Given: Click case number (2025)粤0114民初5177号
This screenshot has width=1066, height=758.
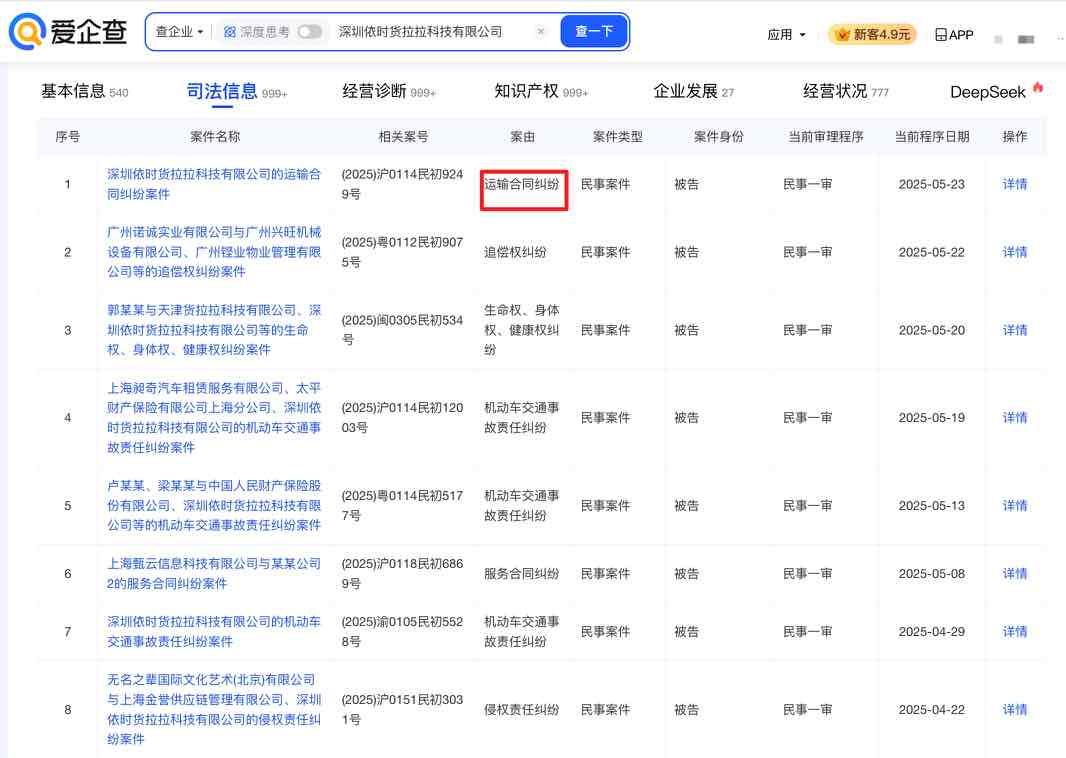Looking at the screenshot, I should tap(402, 505).
